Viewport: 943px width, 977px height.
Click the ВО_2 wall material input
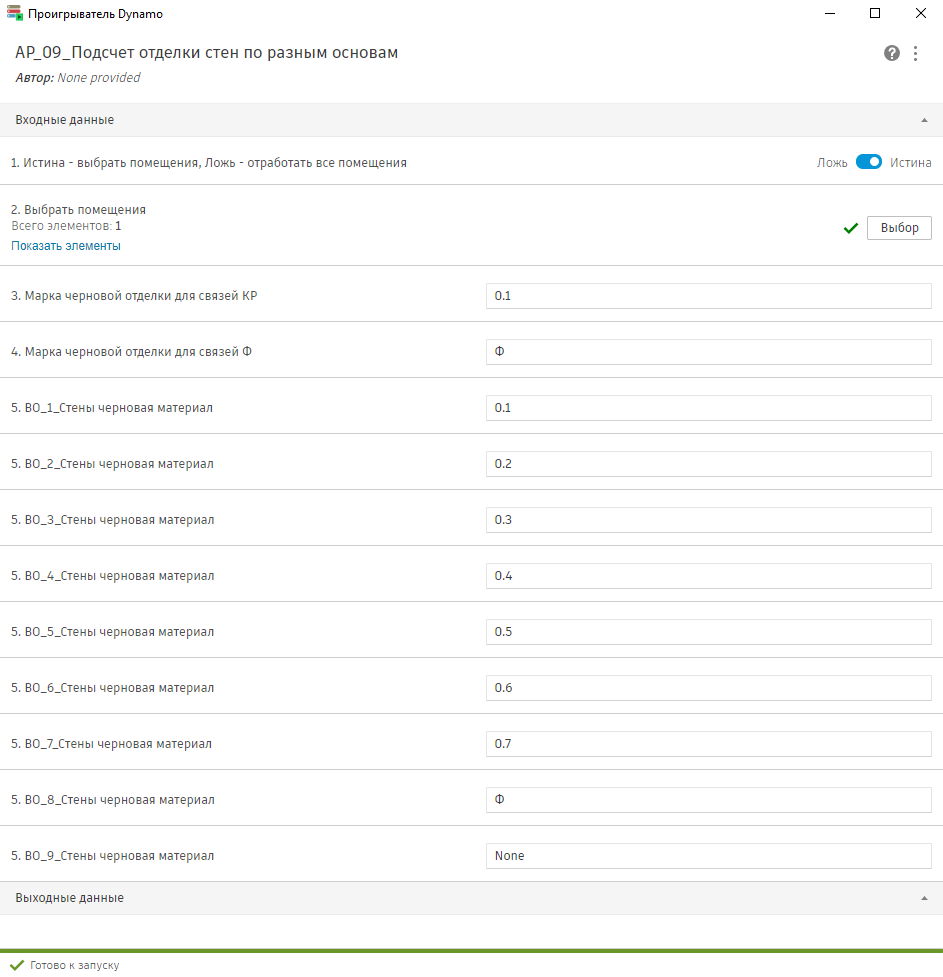pos(708,464)
